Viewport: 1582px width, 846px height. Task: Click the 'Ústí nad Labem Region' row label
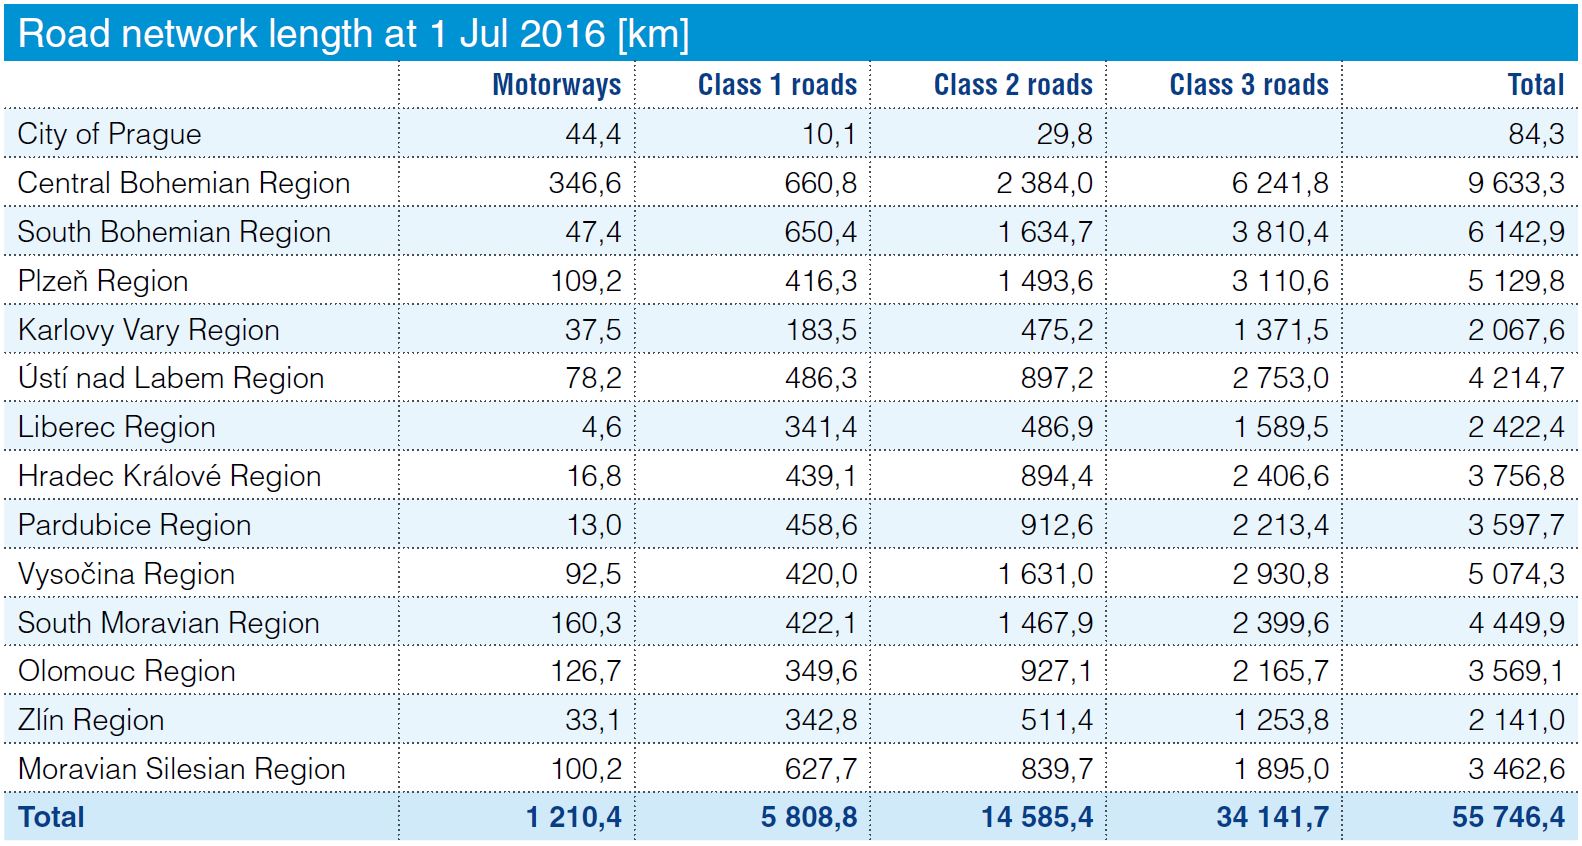(x=171, y=378)
